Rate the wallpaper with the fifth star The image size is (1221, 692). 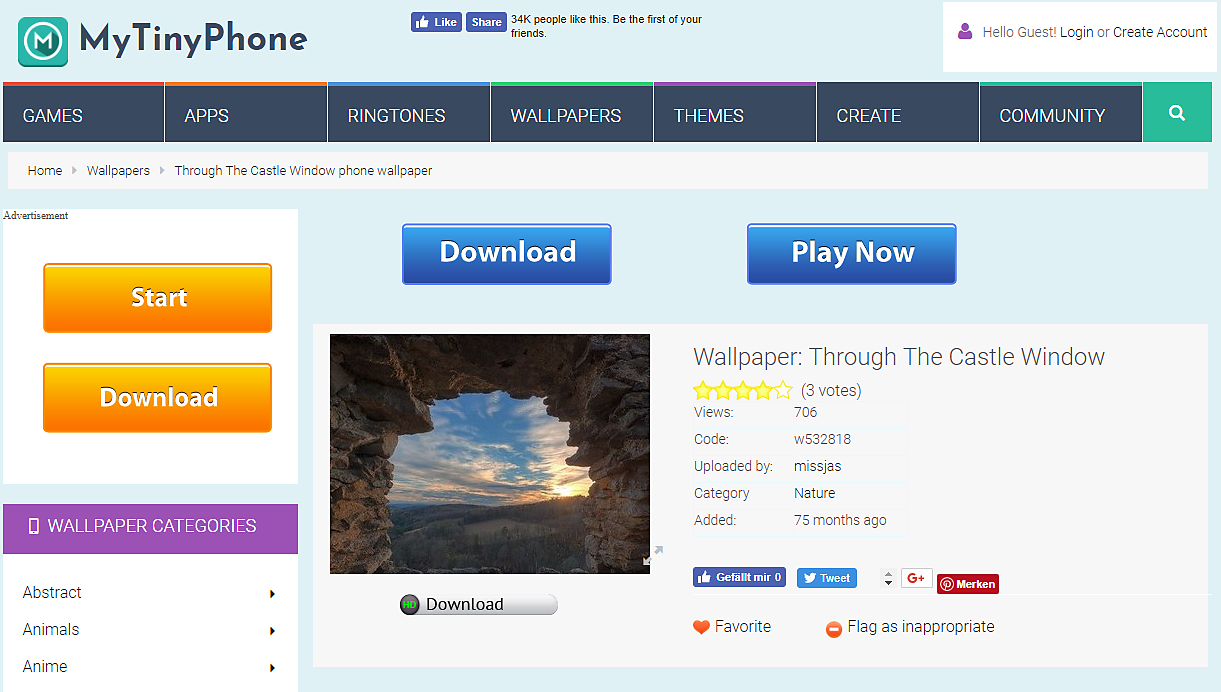783,390
